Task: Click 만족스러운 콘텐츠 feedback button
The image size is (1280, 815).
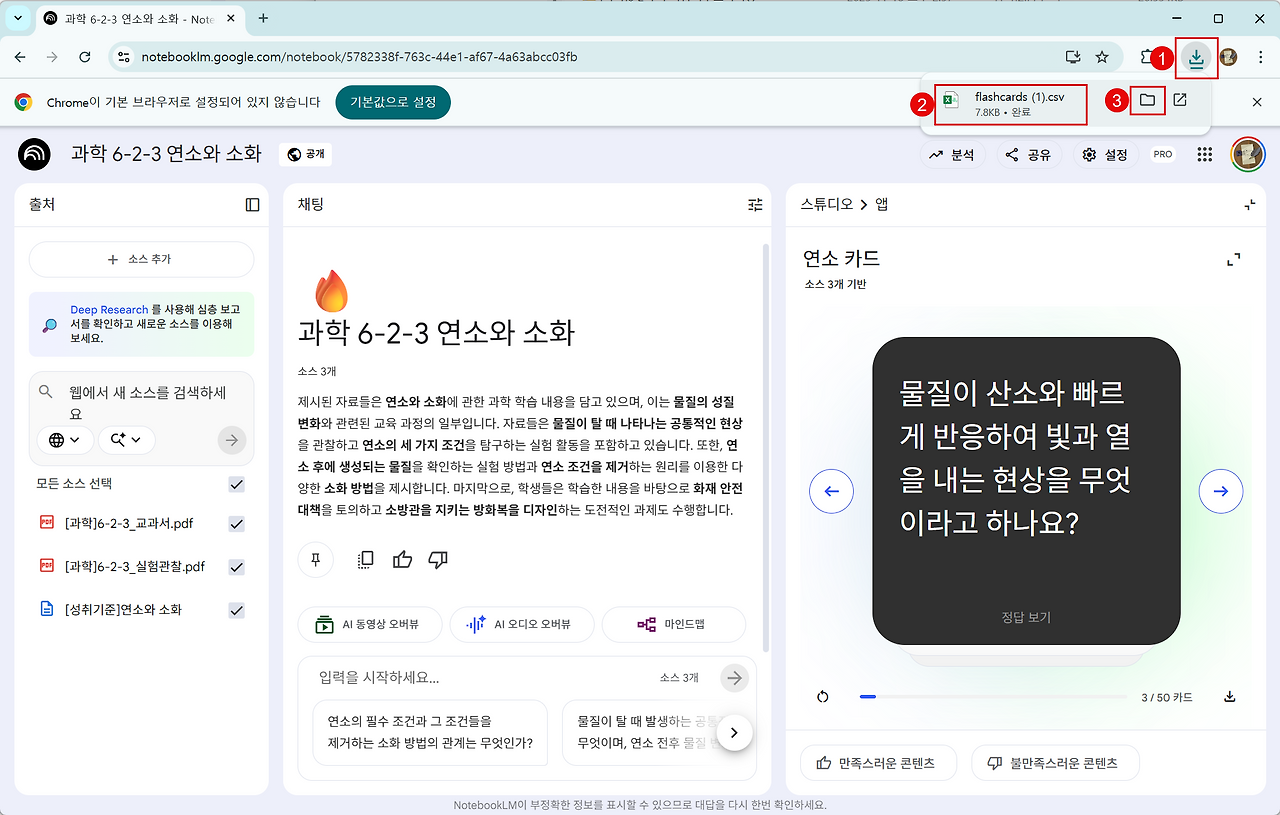Action: (878, 763)
